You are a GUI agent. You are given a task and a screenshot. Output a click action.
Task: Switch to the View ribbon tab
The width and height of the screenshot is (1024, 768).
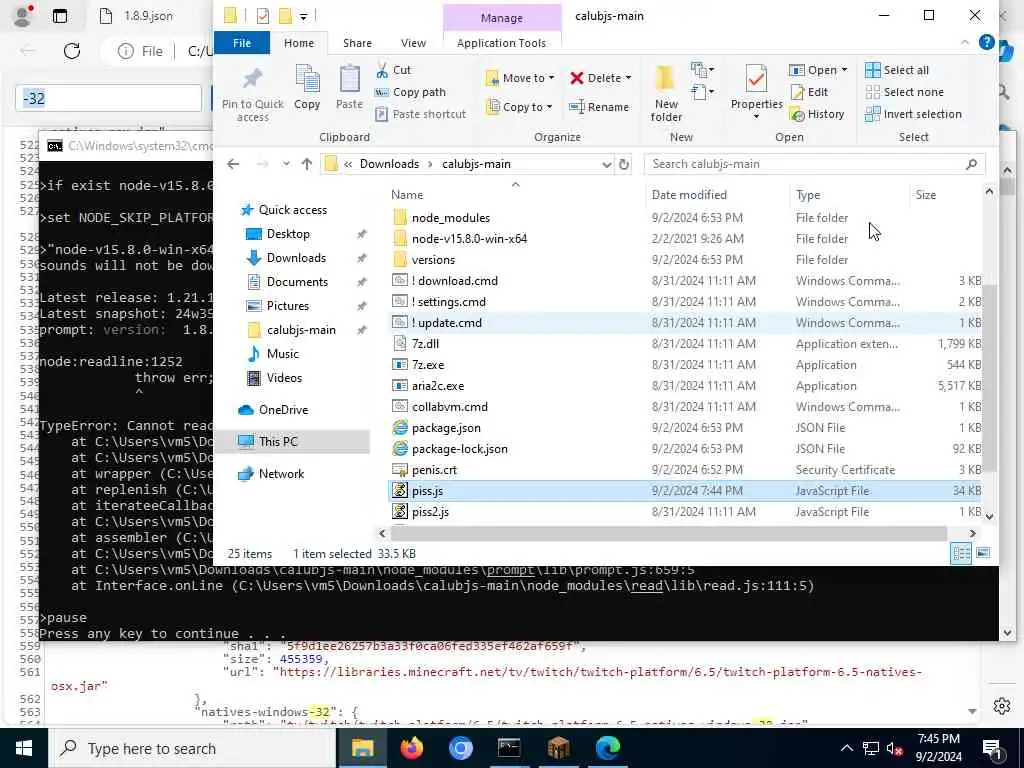(x=413, y=42)
